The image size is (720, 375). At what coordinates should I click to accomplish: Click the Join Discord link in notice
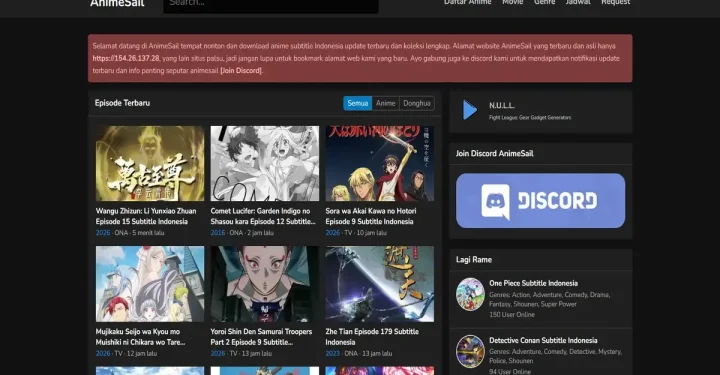[x=241, y=71]
